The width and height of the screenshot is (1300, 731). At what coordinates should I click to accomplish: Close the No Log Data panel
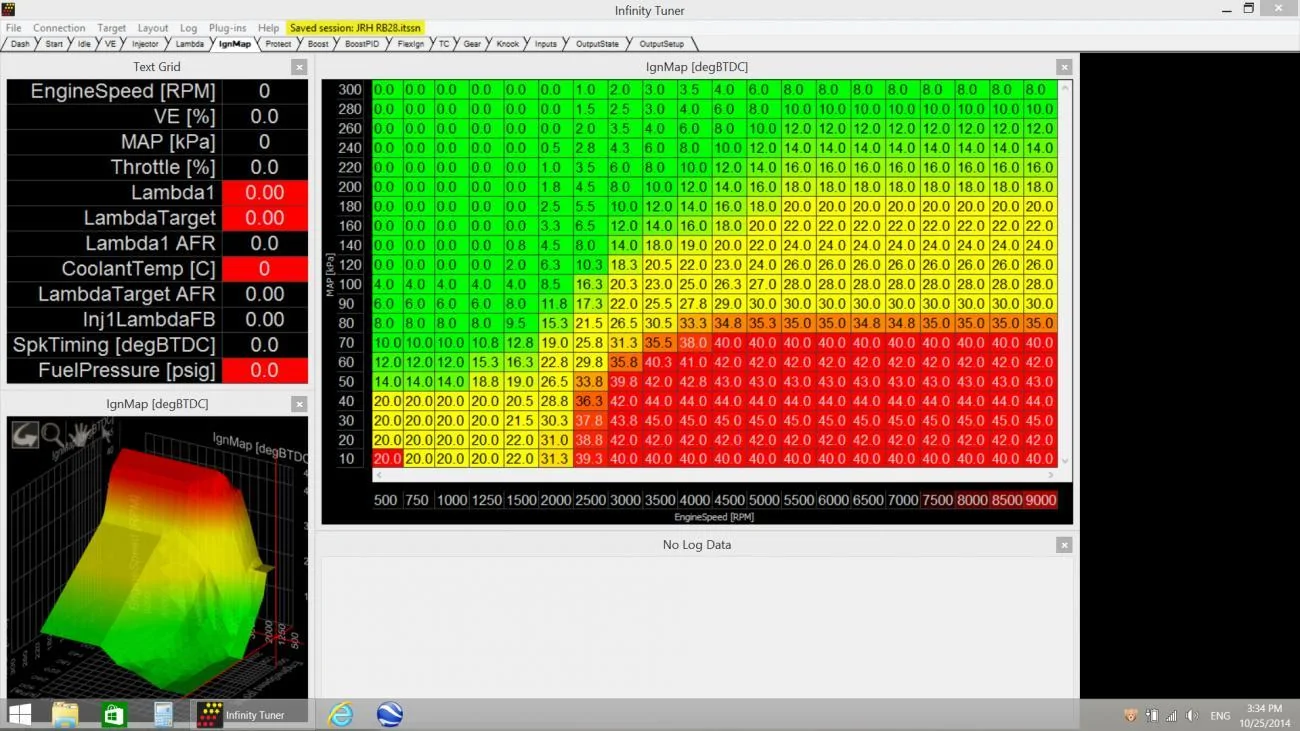click(1064, 545)
